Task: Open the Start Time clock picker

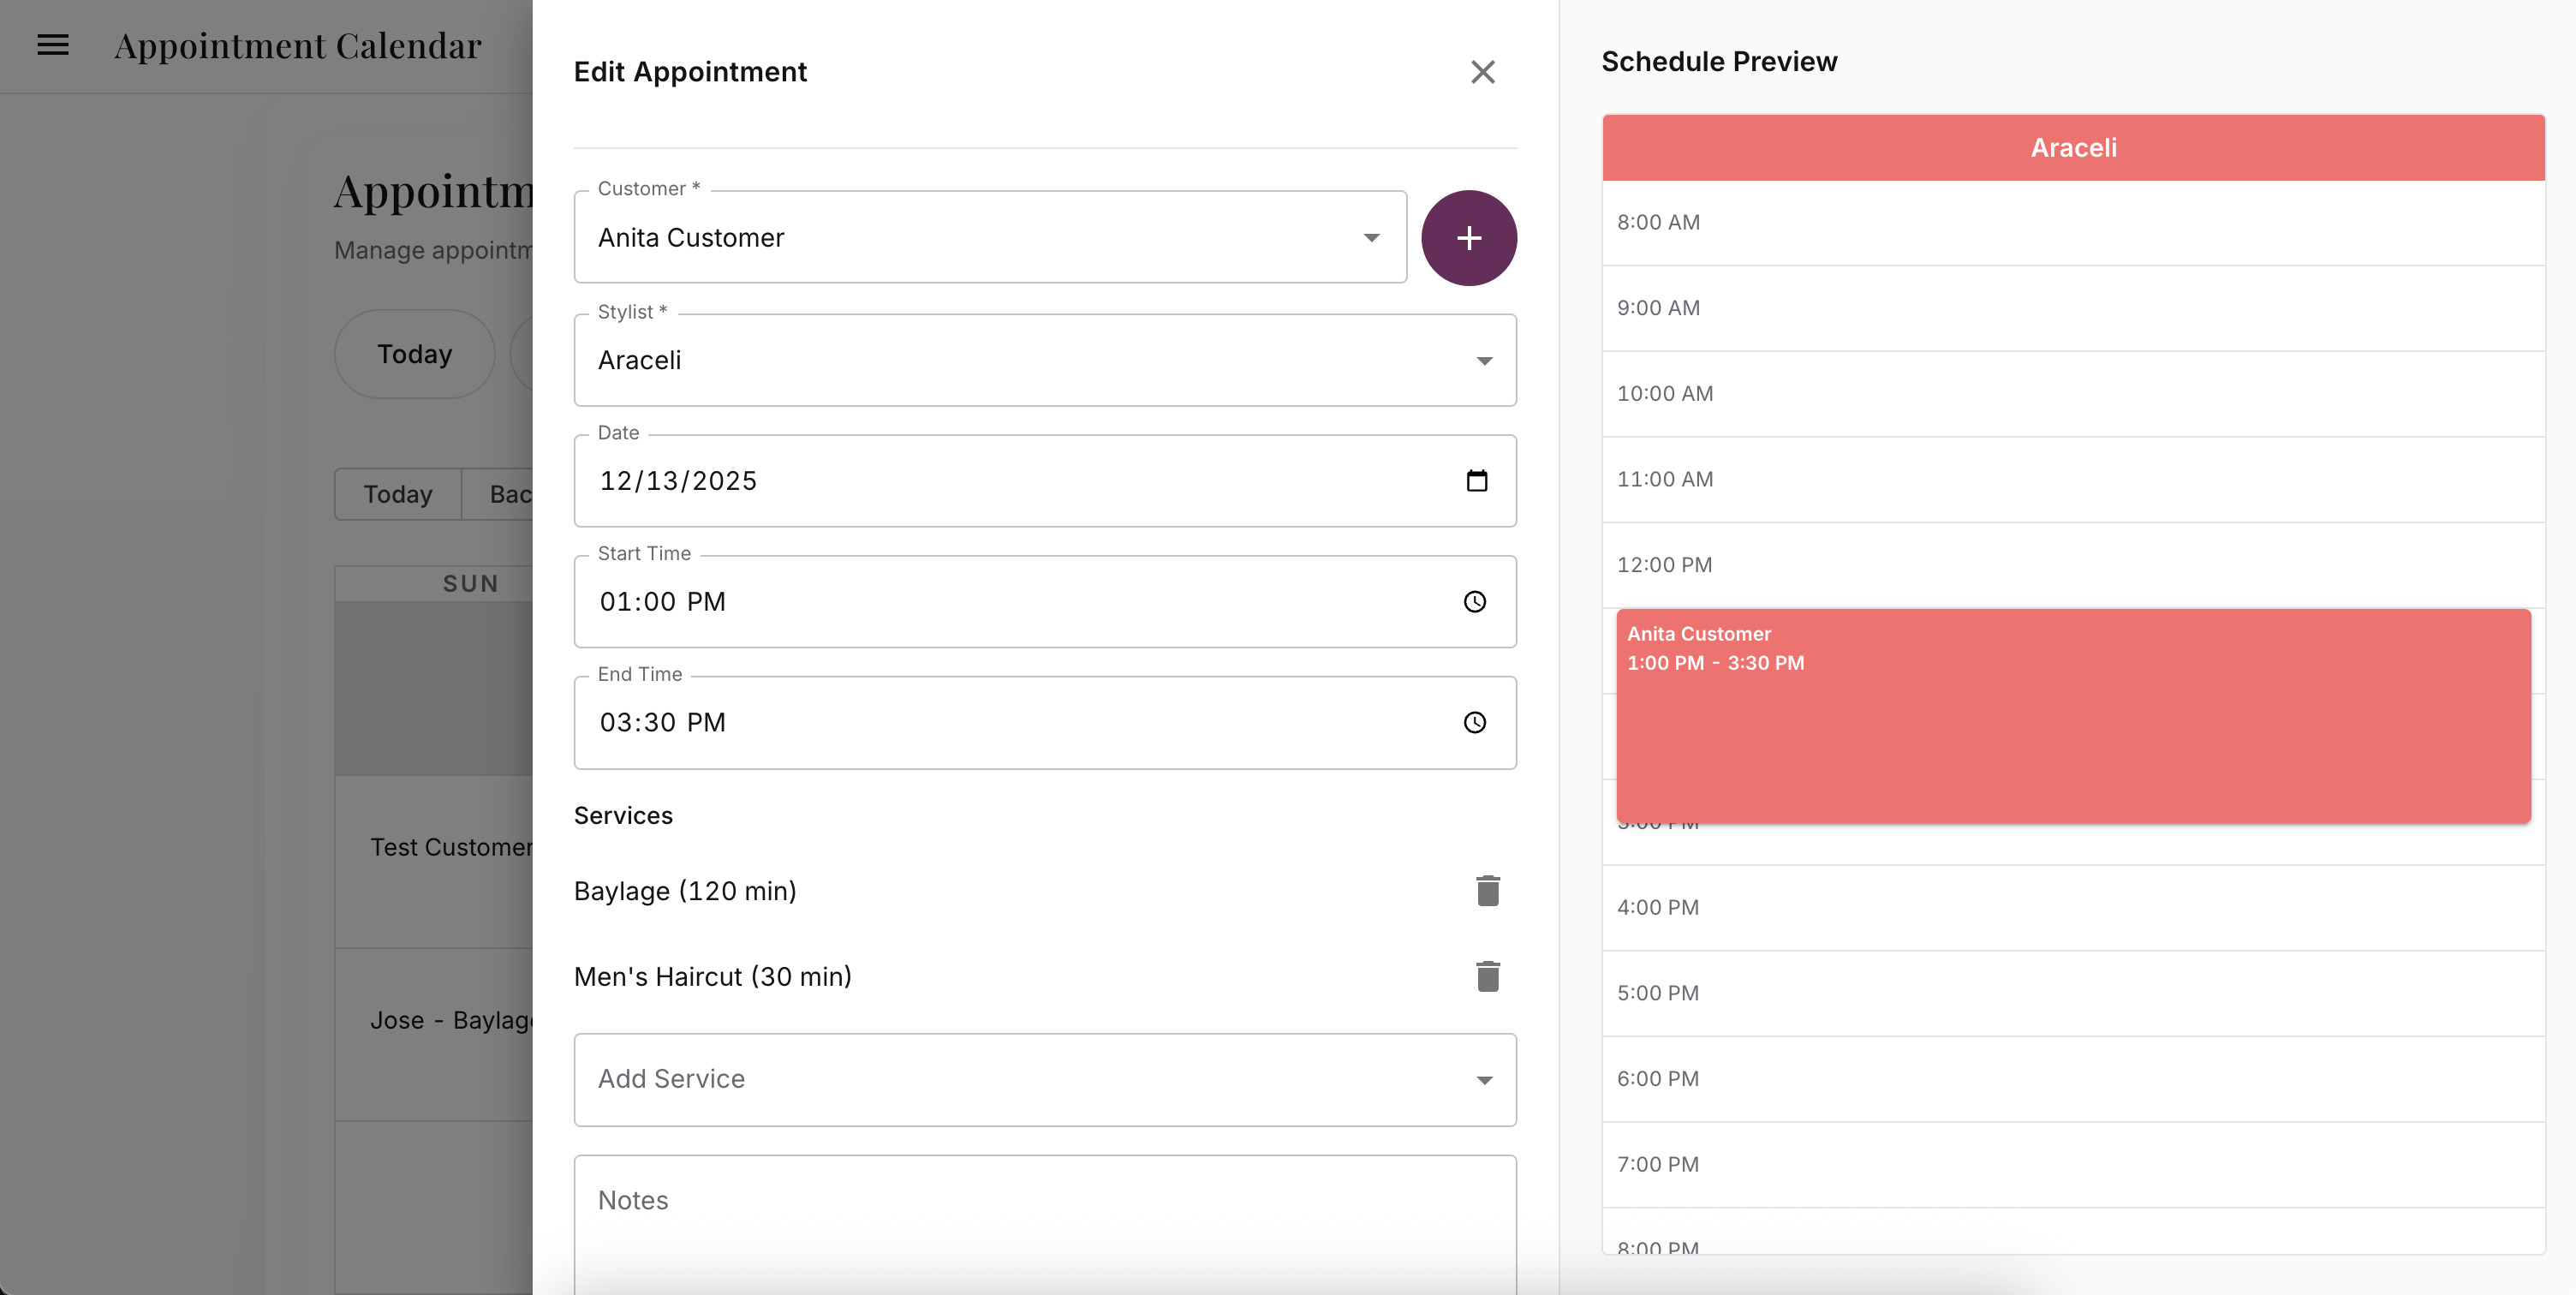Action: [1475, 601]
